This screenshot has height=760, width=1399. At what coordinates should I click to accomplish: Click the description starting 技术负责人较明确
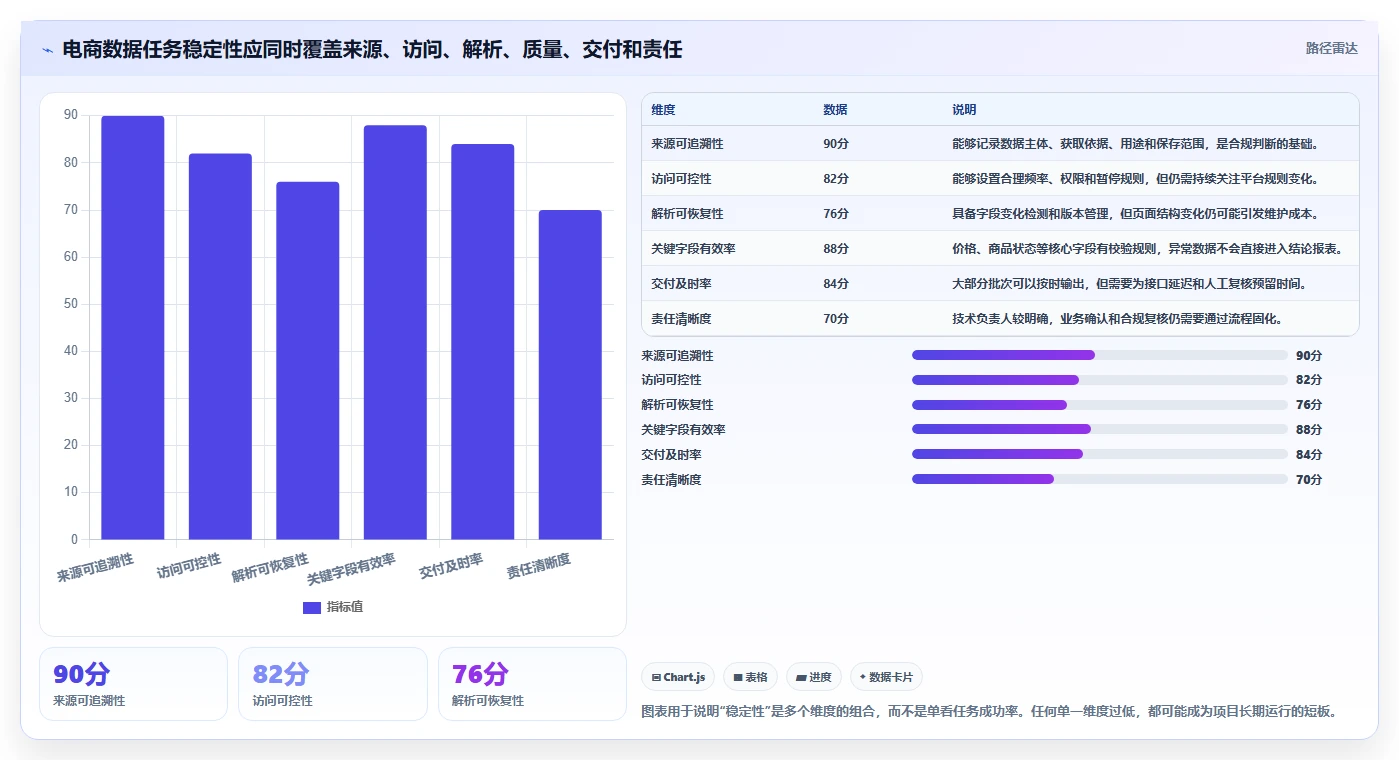1117,319
